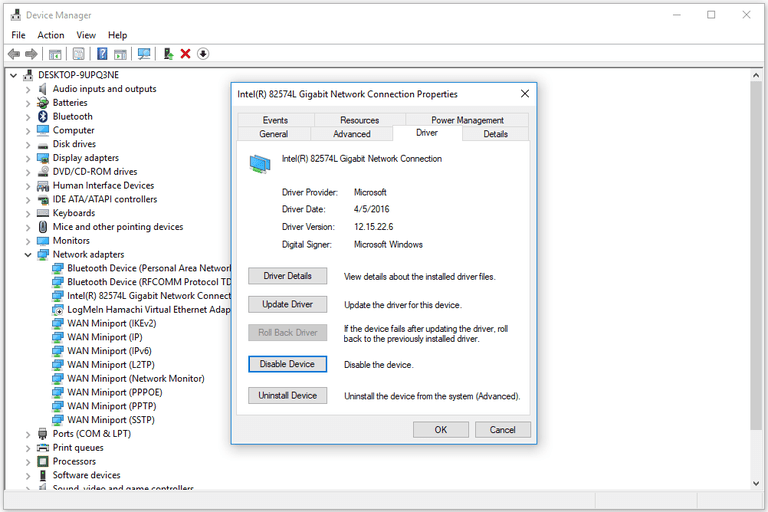This screenshot has width=768, height=512.
Task: Click the Device Manager title bar icon
Action: 16,15
